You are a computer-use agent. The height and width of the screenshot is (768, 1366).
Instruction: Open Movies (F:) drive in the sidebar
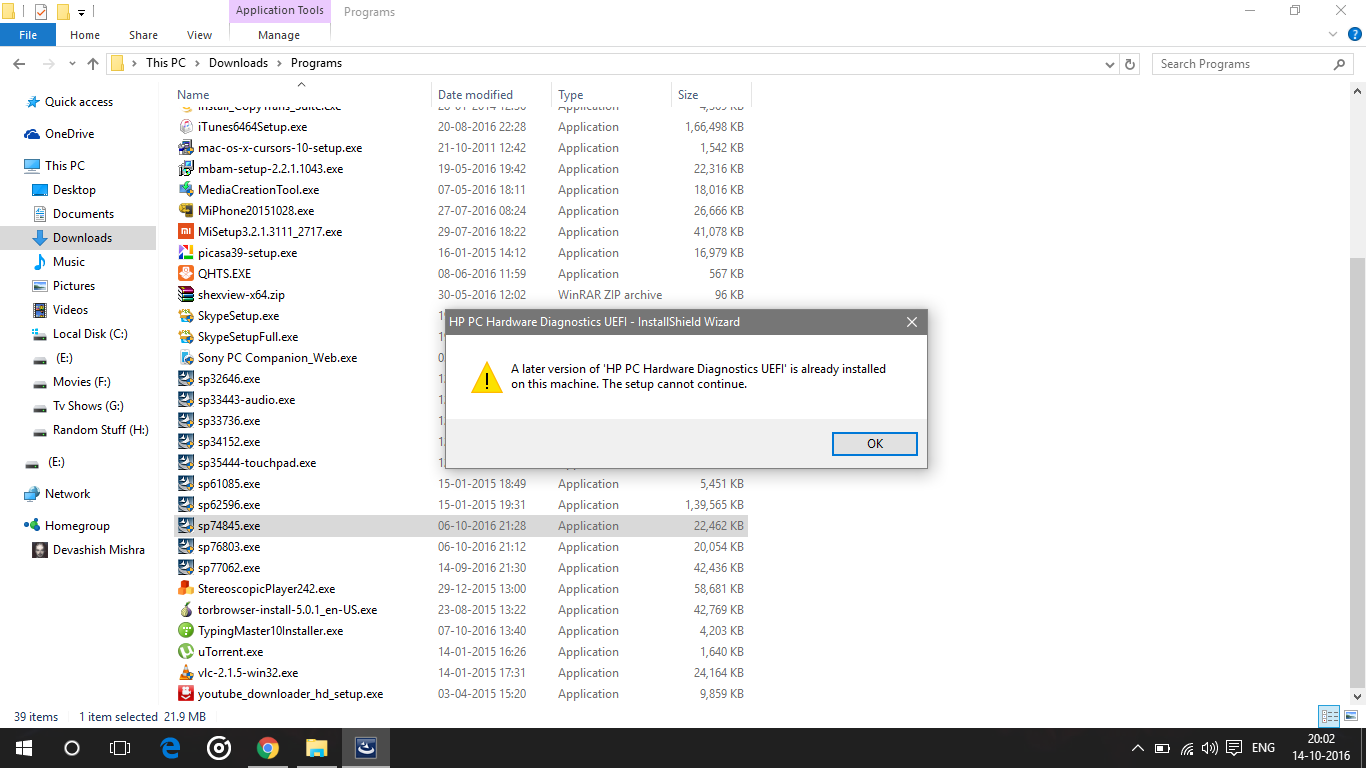click(x=81, y=382)
